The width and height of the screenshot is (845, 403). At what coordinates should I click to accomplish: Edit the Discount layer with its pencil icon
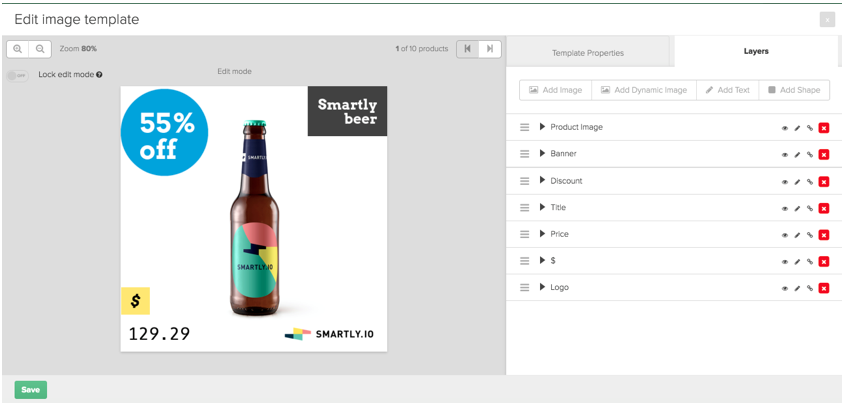798,182
